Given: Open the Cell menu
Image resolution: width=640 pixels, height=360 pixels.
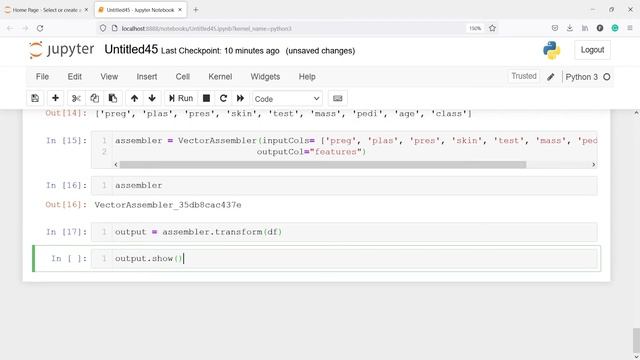Looking at the screenshot, I should click(x=183, y=77).
